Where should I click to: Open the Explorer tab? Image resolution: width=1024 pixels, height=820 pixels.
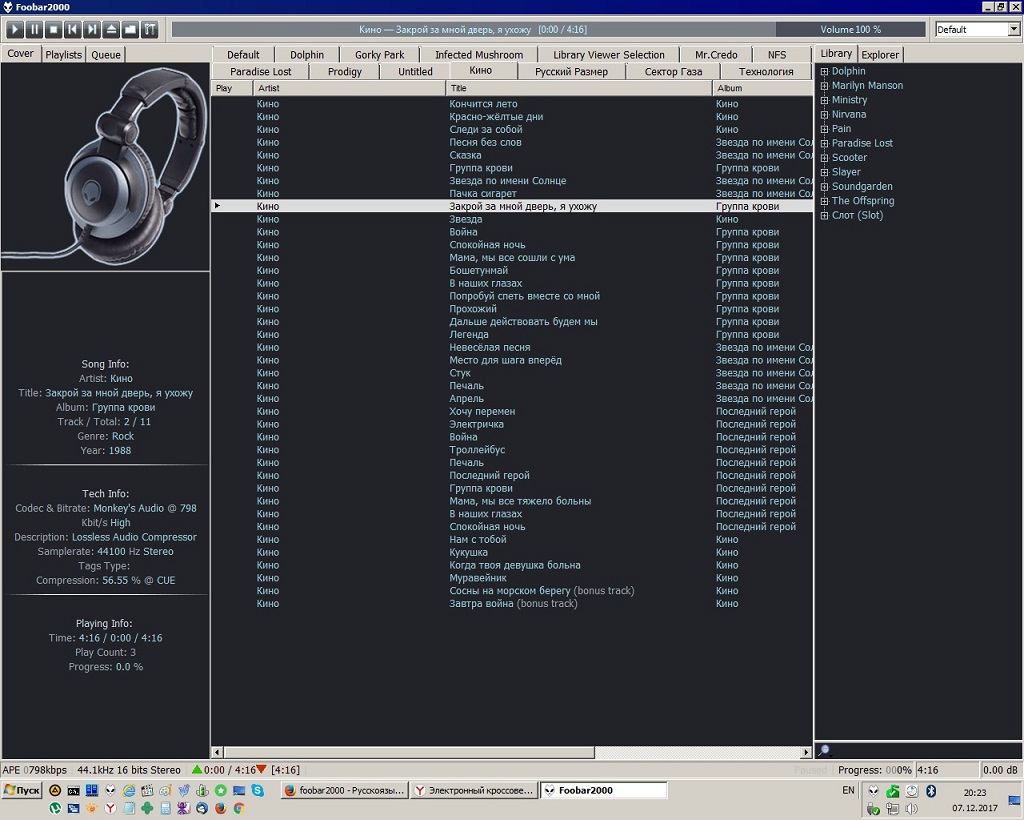880,55
